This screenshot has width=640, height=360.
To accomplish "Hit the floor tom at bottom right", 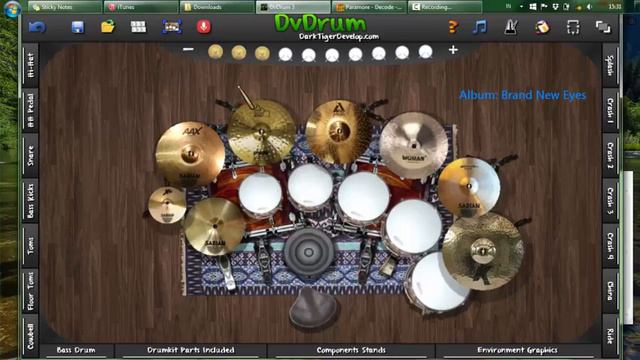I will coord(438,282).
